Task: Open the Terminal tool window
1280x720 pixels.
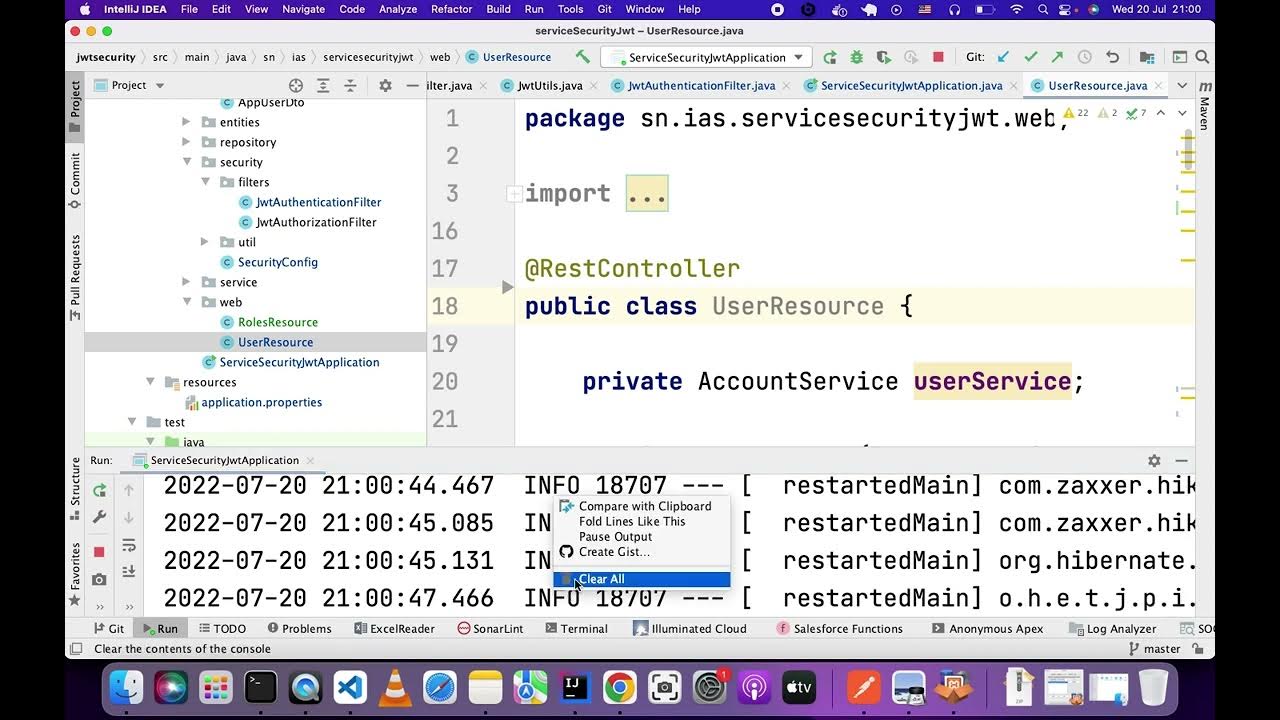Action: click(x=577, y=629)
